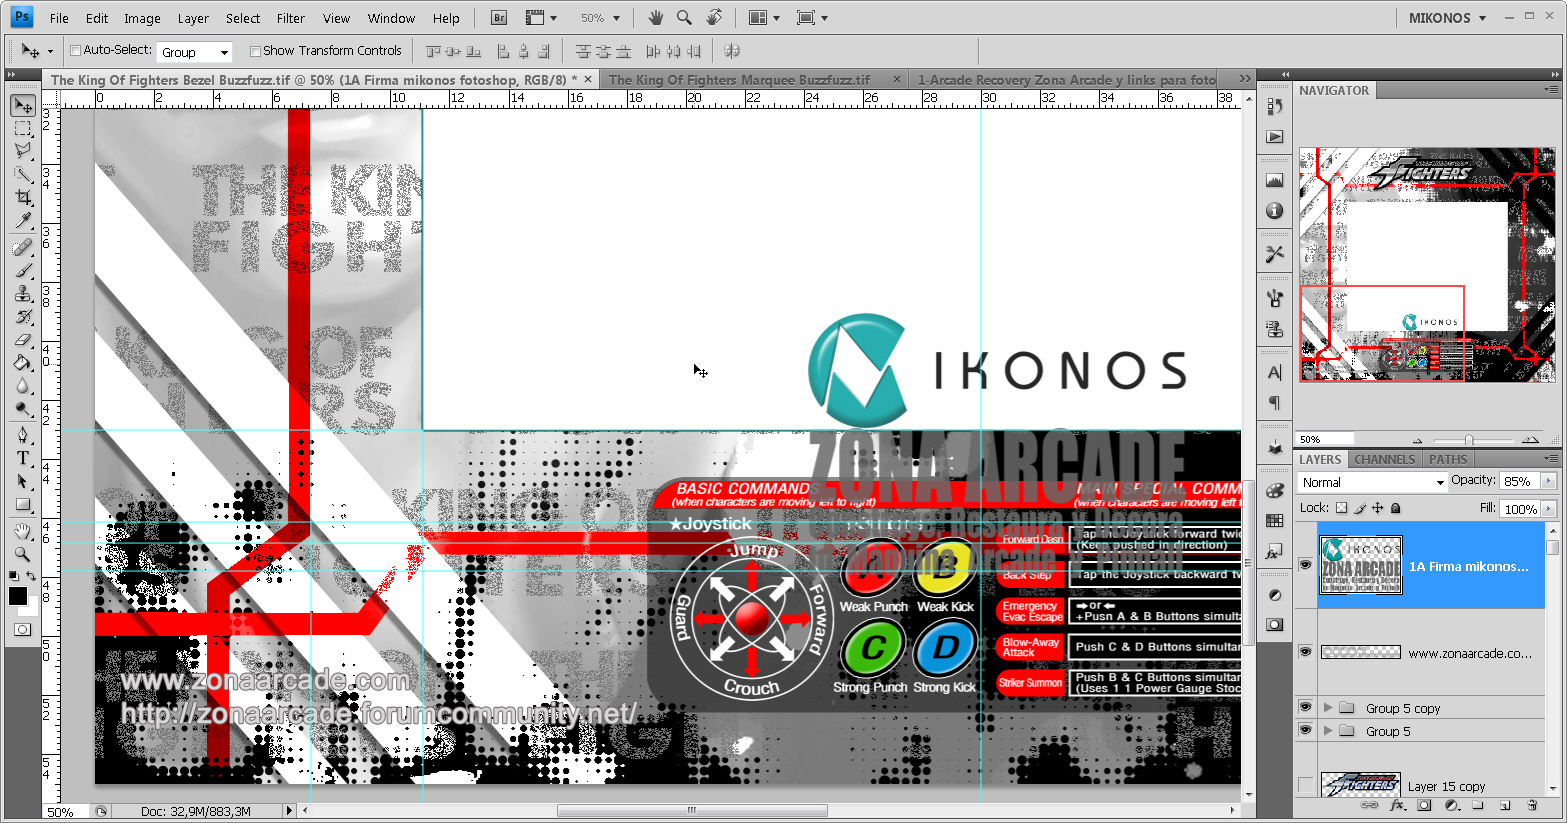
Task: Launch Adobe Bridge from the application bar
Action: coord(499,18)
